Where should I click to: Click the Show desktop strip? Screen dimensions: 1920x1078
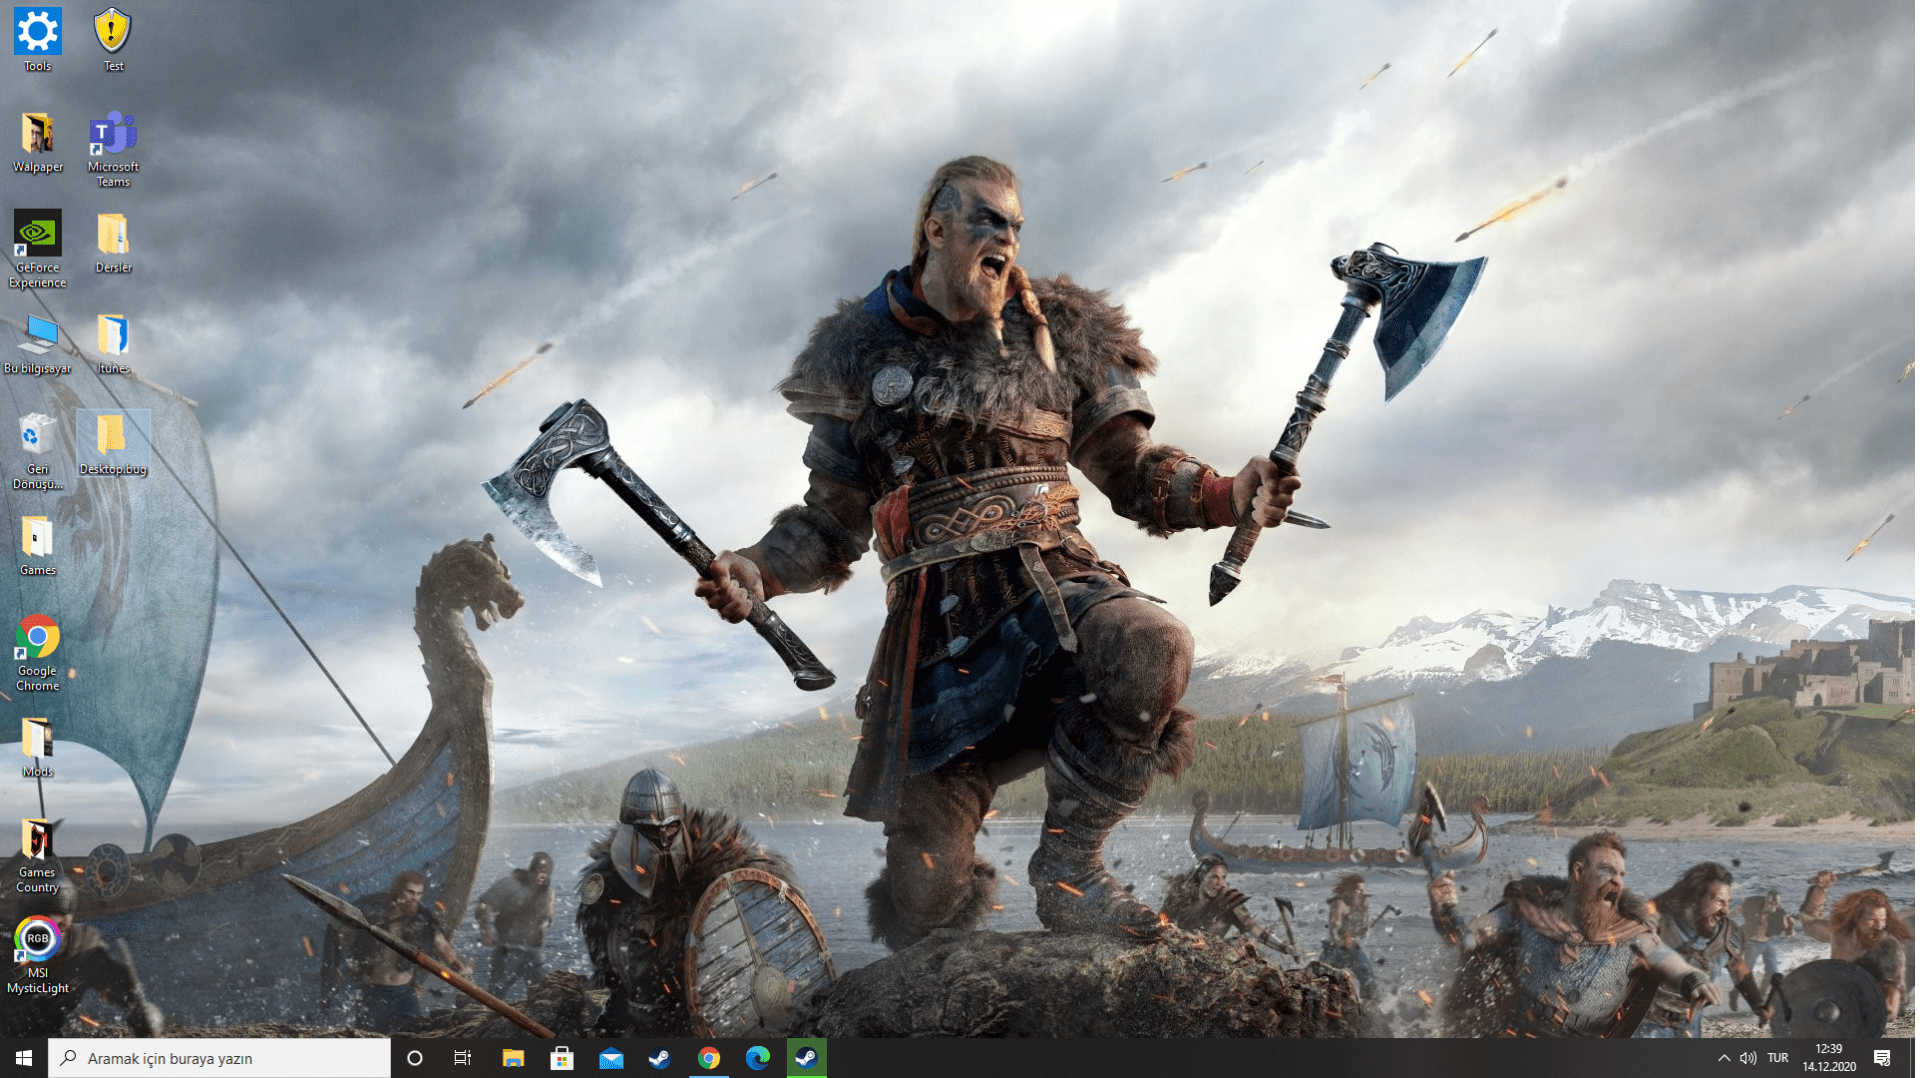point(1912,1058)
